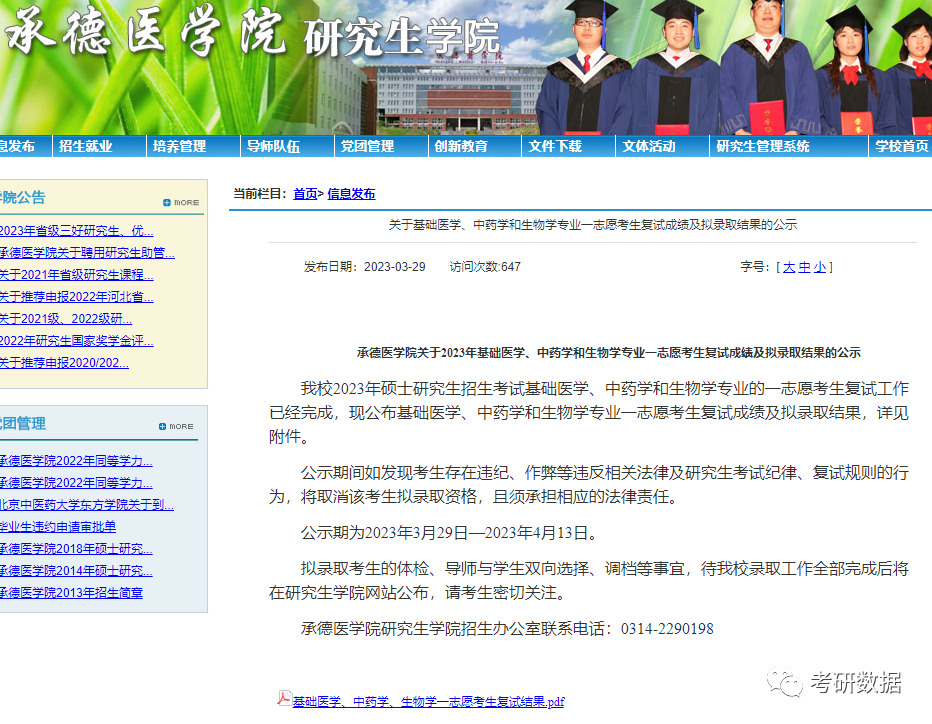Open notice 2022年研究生国家奖学金评...
The height and width of the screenshot is (724, 932).
[x=76, y=341]
